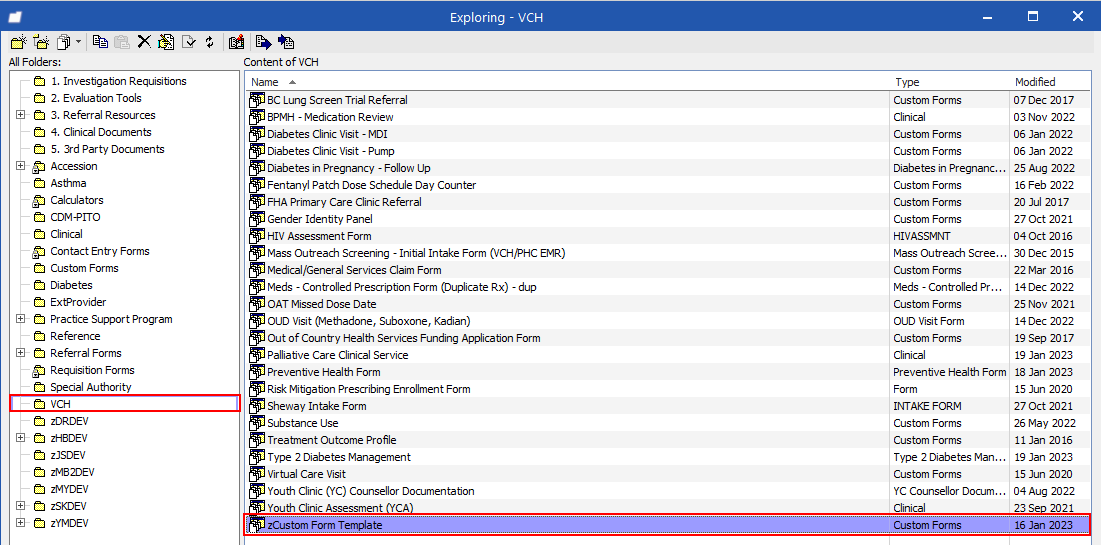Select the VCH folder in tree
This screenshot has height=545, width=1101.
(x=60, y=405)
